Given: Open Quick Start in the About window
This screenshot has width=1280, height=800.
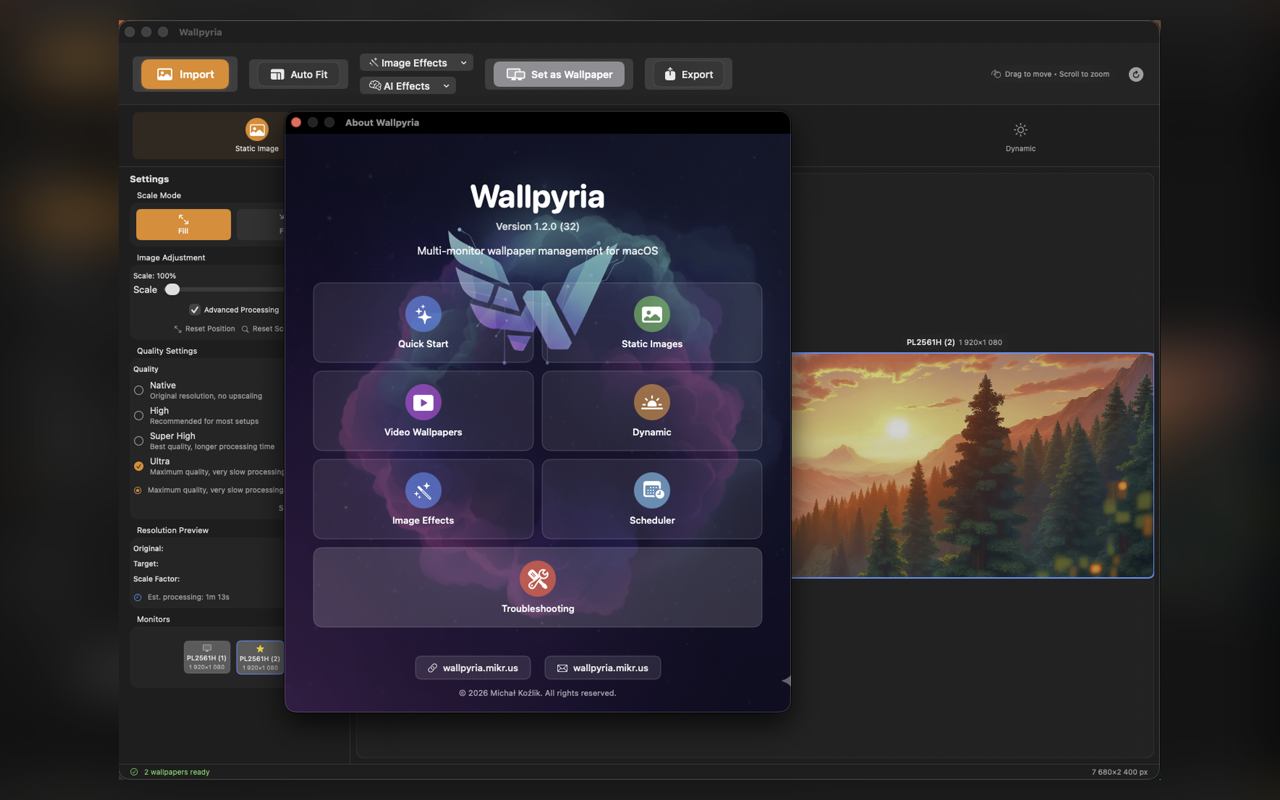Looking at the screenshot, I should [x=423, y=322].
